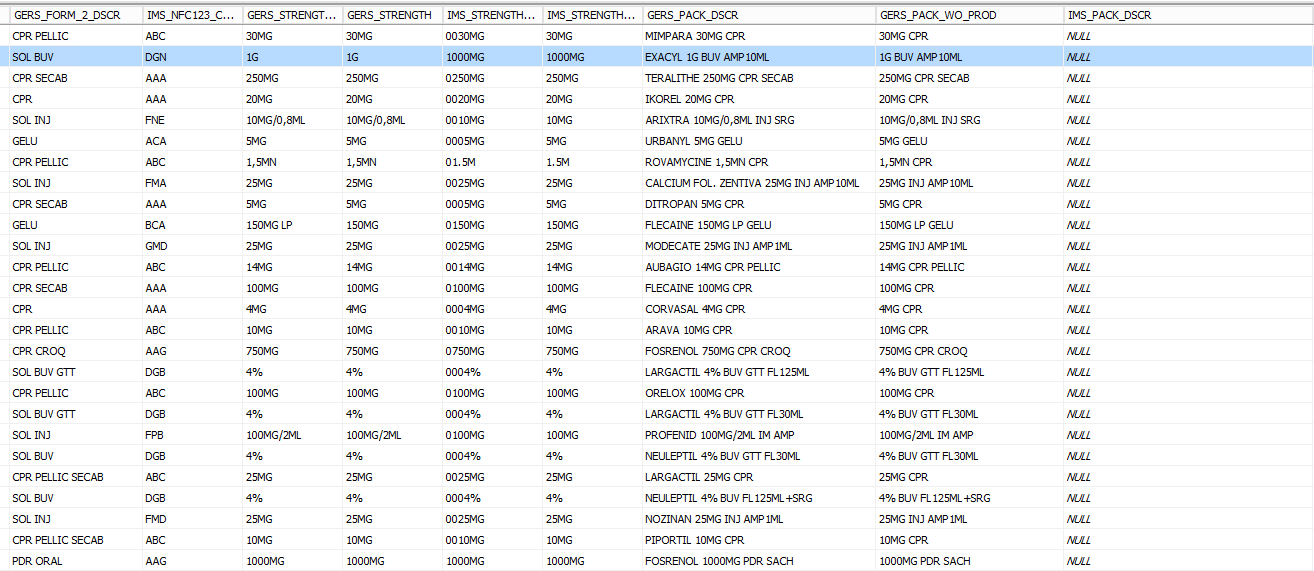Select strength cell 0750MG
Viewport: 1314px width, 571px height.
[492, 351]
